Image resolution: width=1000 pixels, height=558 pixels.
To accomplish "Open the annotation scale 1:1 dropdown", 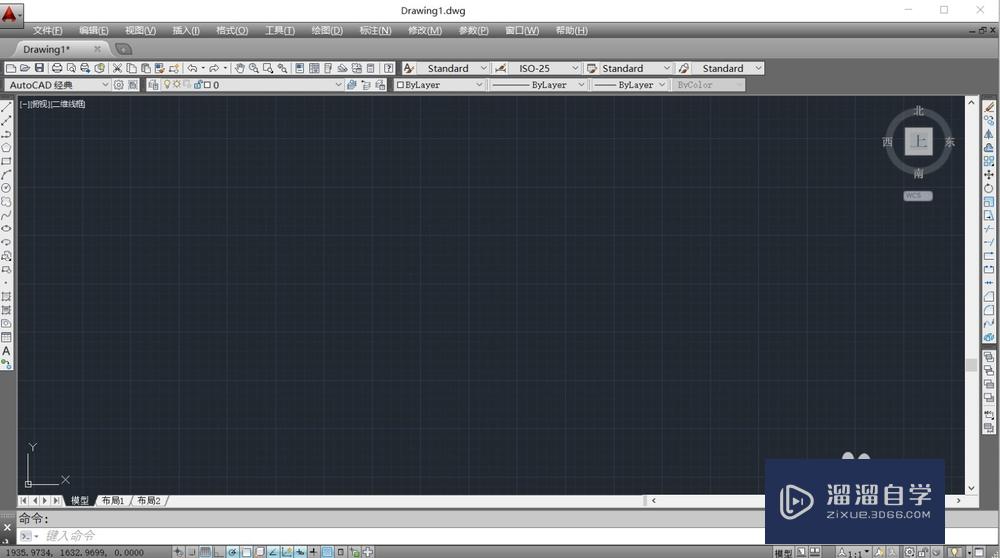I will click(866, 552).
